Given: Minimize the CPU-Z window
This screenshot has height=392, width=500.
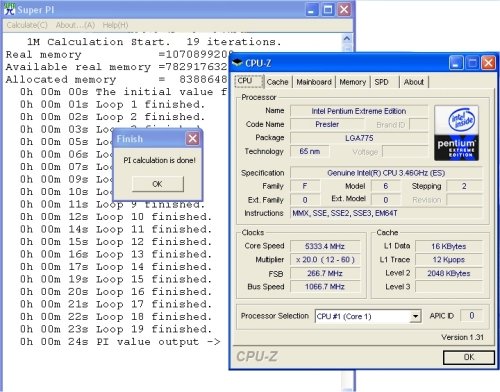Looking at the screenshot, I should pos(456,63).
